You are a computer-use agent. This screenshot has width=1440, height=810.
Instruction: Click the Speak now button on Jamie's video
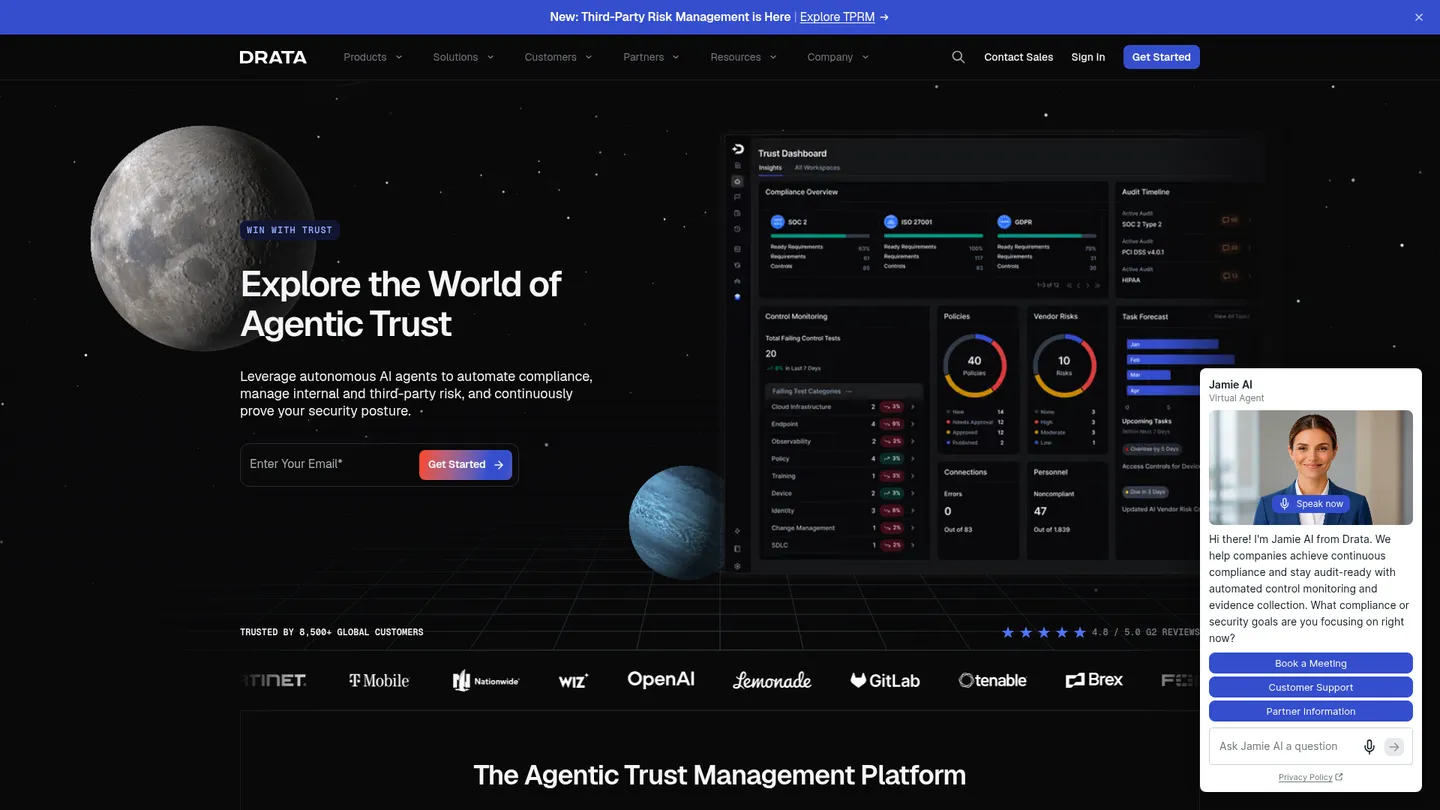pyautogui.click(x=1311, y=504)
